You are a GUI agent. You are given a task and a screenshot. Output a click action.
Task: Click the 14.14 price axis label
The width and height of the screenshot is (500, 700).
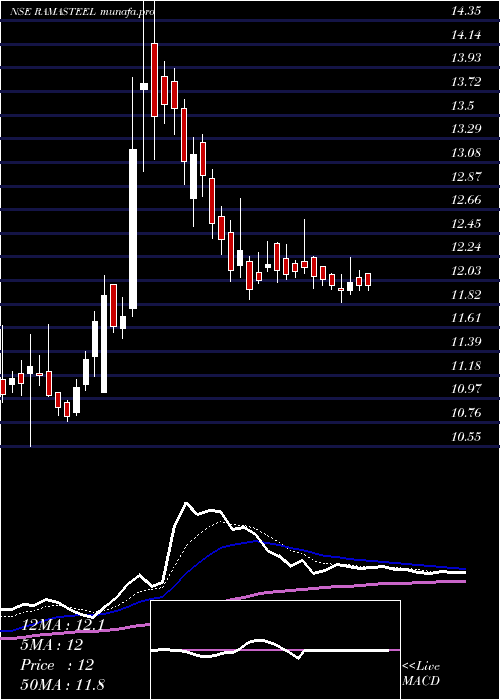[x=466, y=35]
